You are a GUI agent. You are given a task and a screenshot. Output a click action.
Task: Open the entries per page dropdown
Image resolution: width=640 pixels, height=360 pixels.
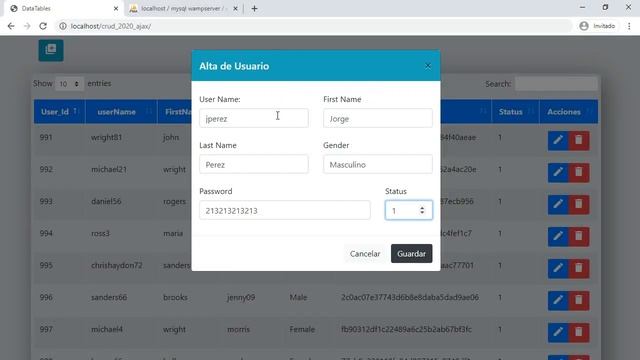pyautogui.click(x=69, y=84)
